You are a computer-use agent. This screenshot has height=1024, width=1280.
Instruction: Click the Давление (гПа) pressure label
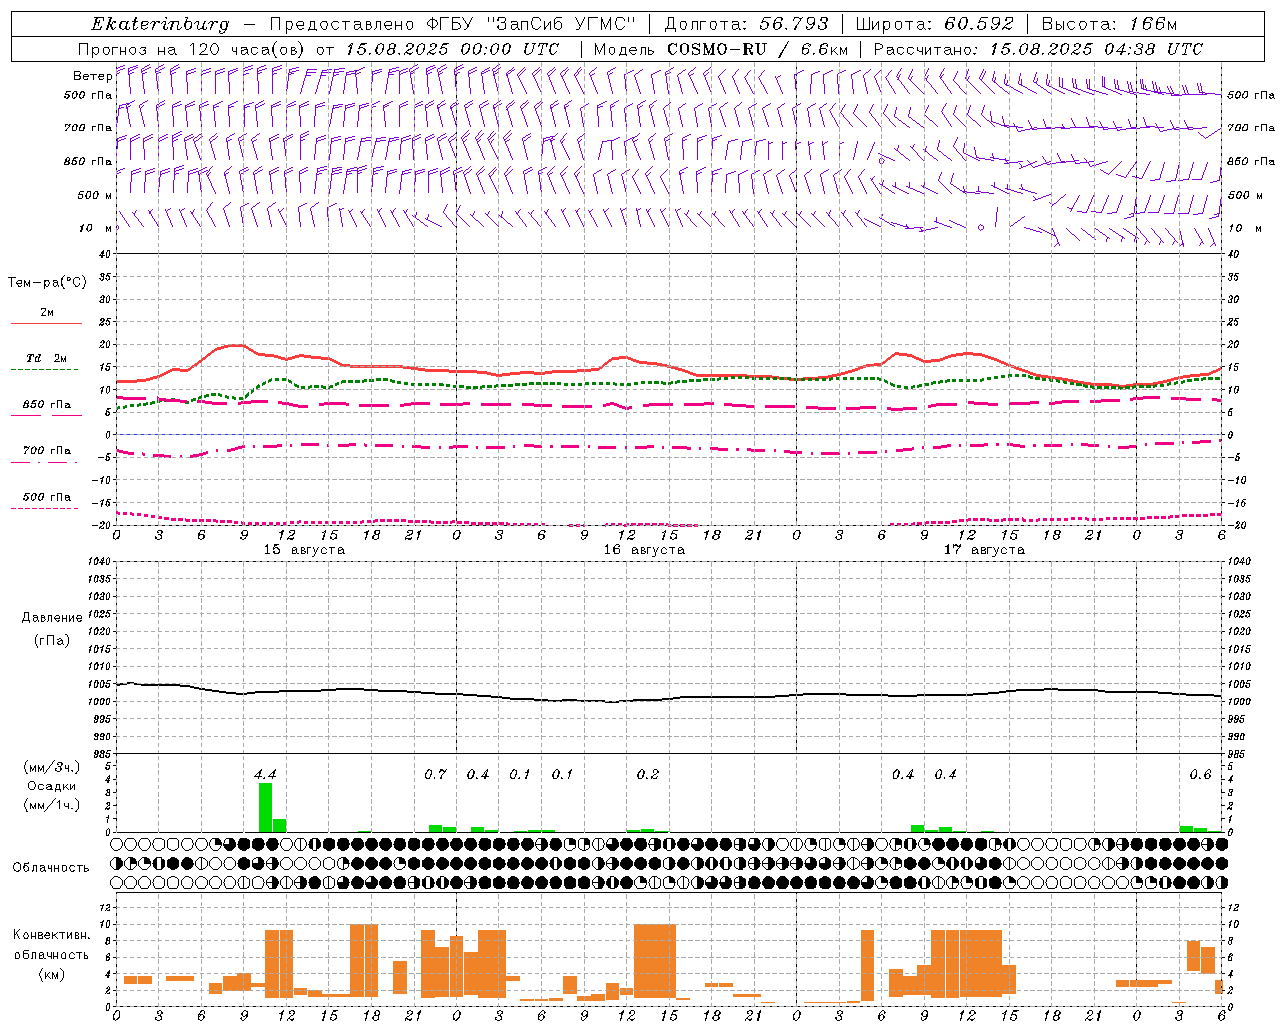(x=52, y=628)
